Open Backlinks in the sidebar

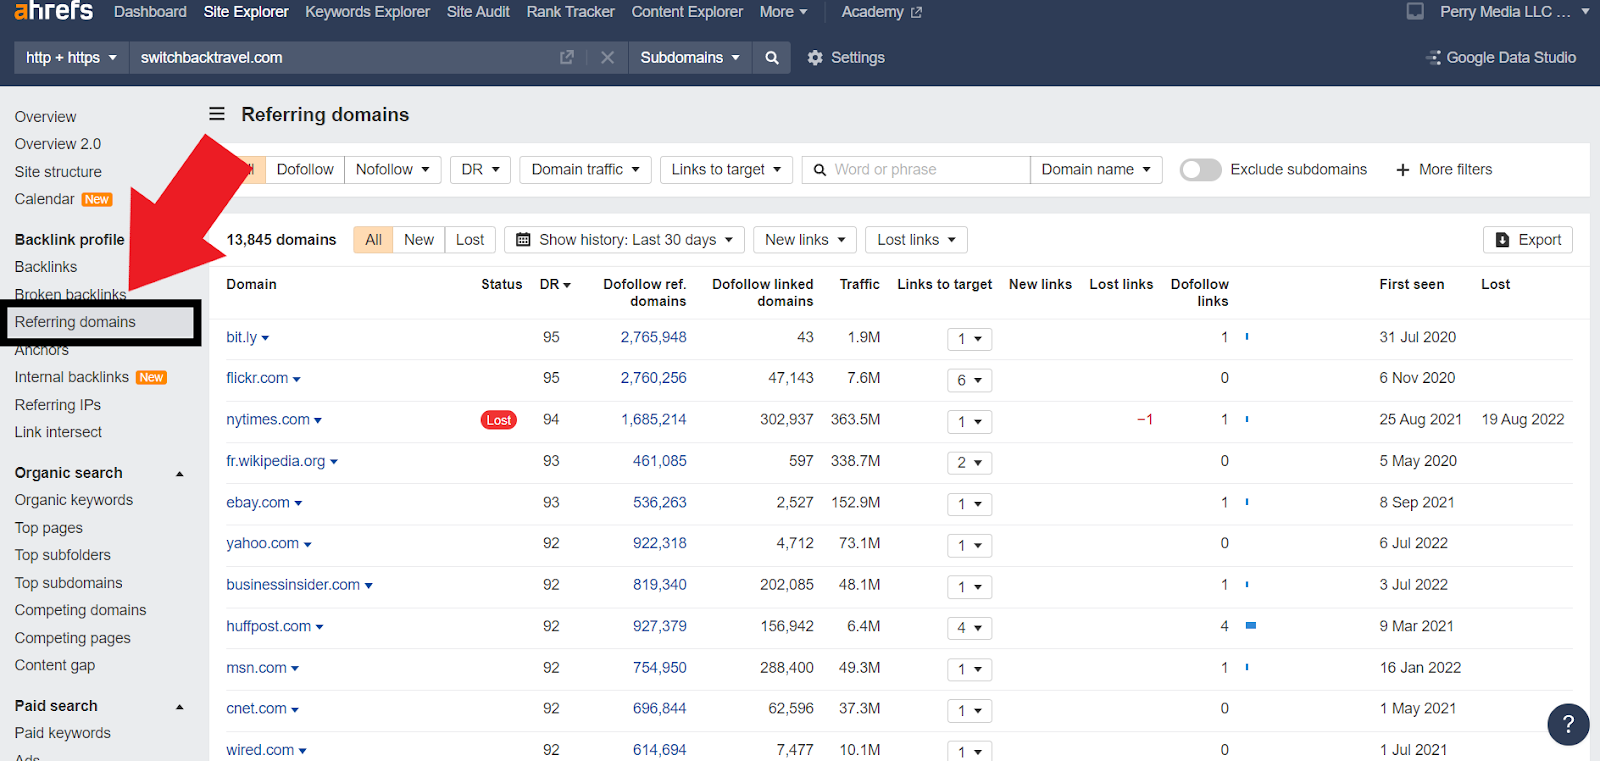click(46, 267)
